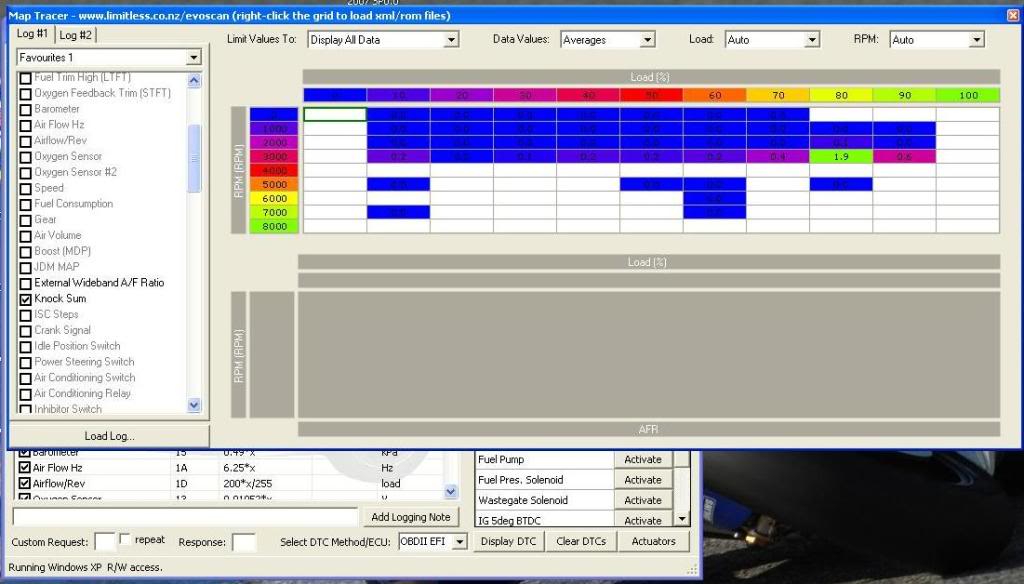This screenshot has width=1024, height=584.
Task: Click the highlighted top-left grid cell
Action: [335, 115]
